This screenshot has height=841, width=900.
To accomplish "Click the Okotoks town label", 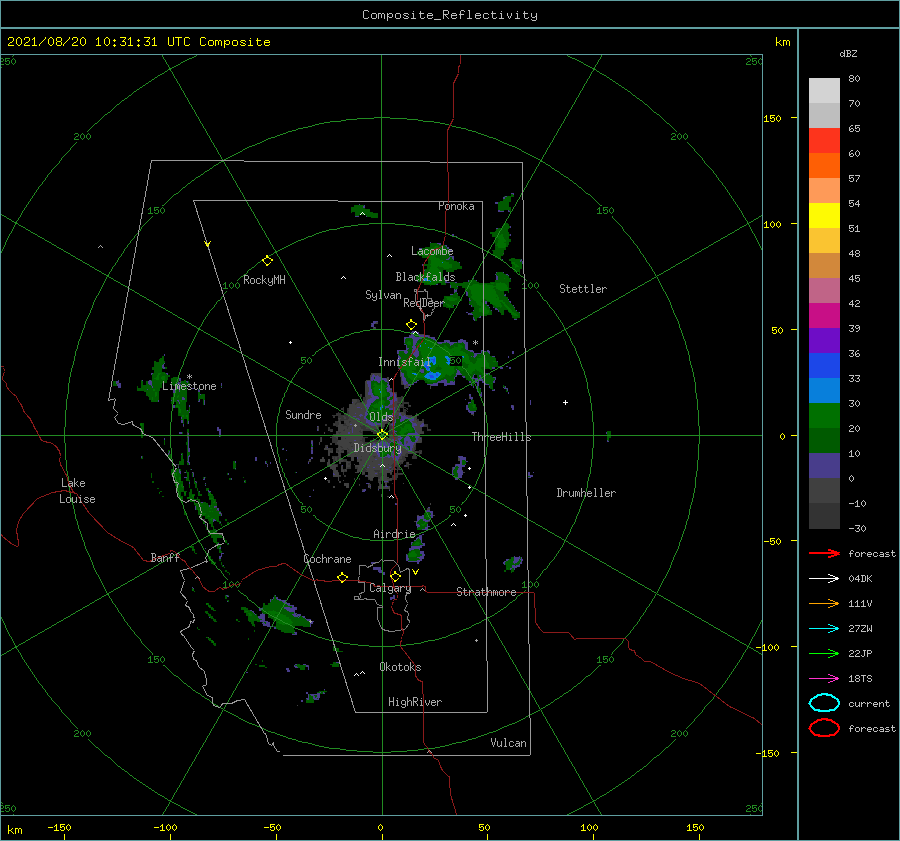I will [400, 667].
